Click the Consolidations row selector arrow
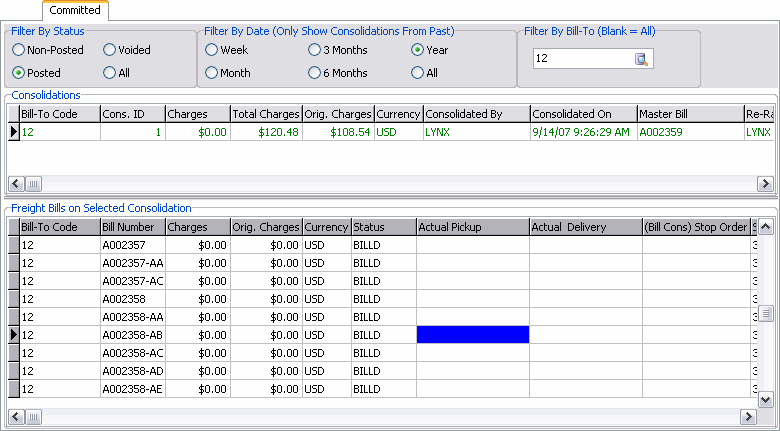780x431 pixels. point(14,132)
